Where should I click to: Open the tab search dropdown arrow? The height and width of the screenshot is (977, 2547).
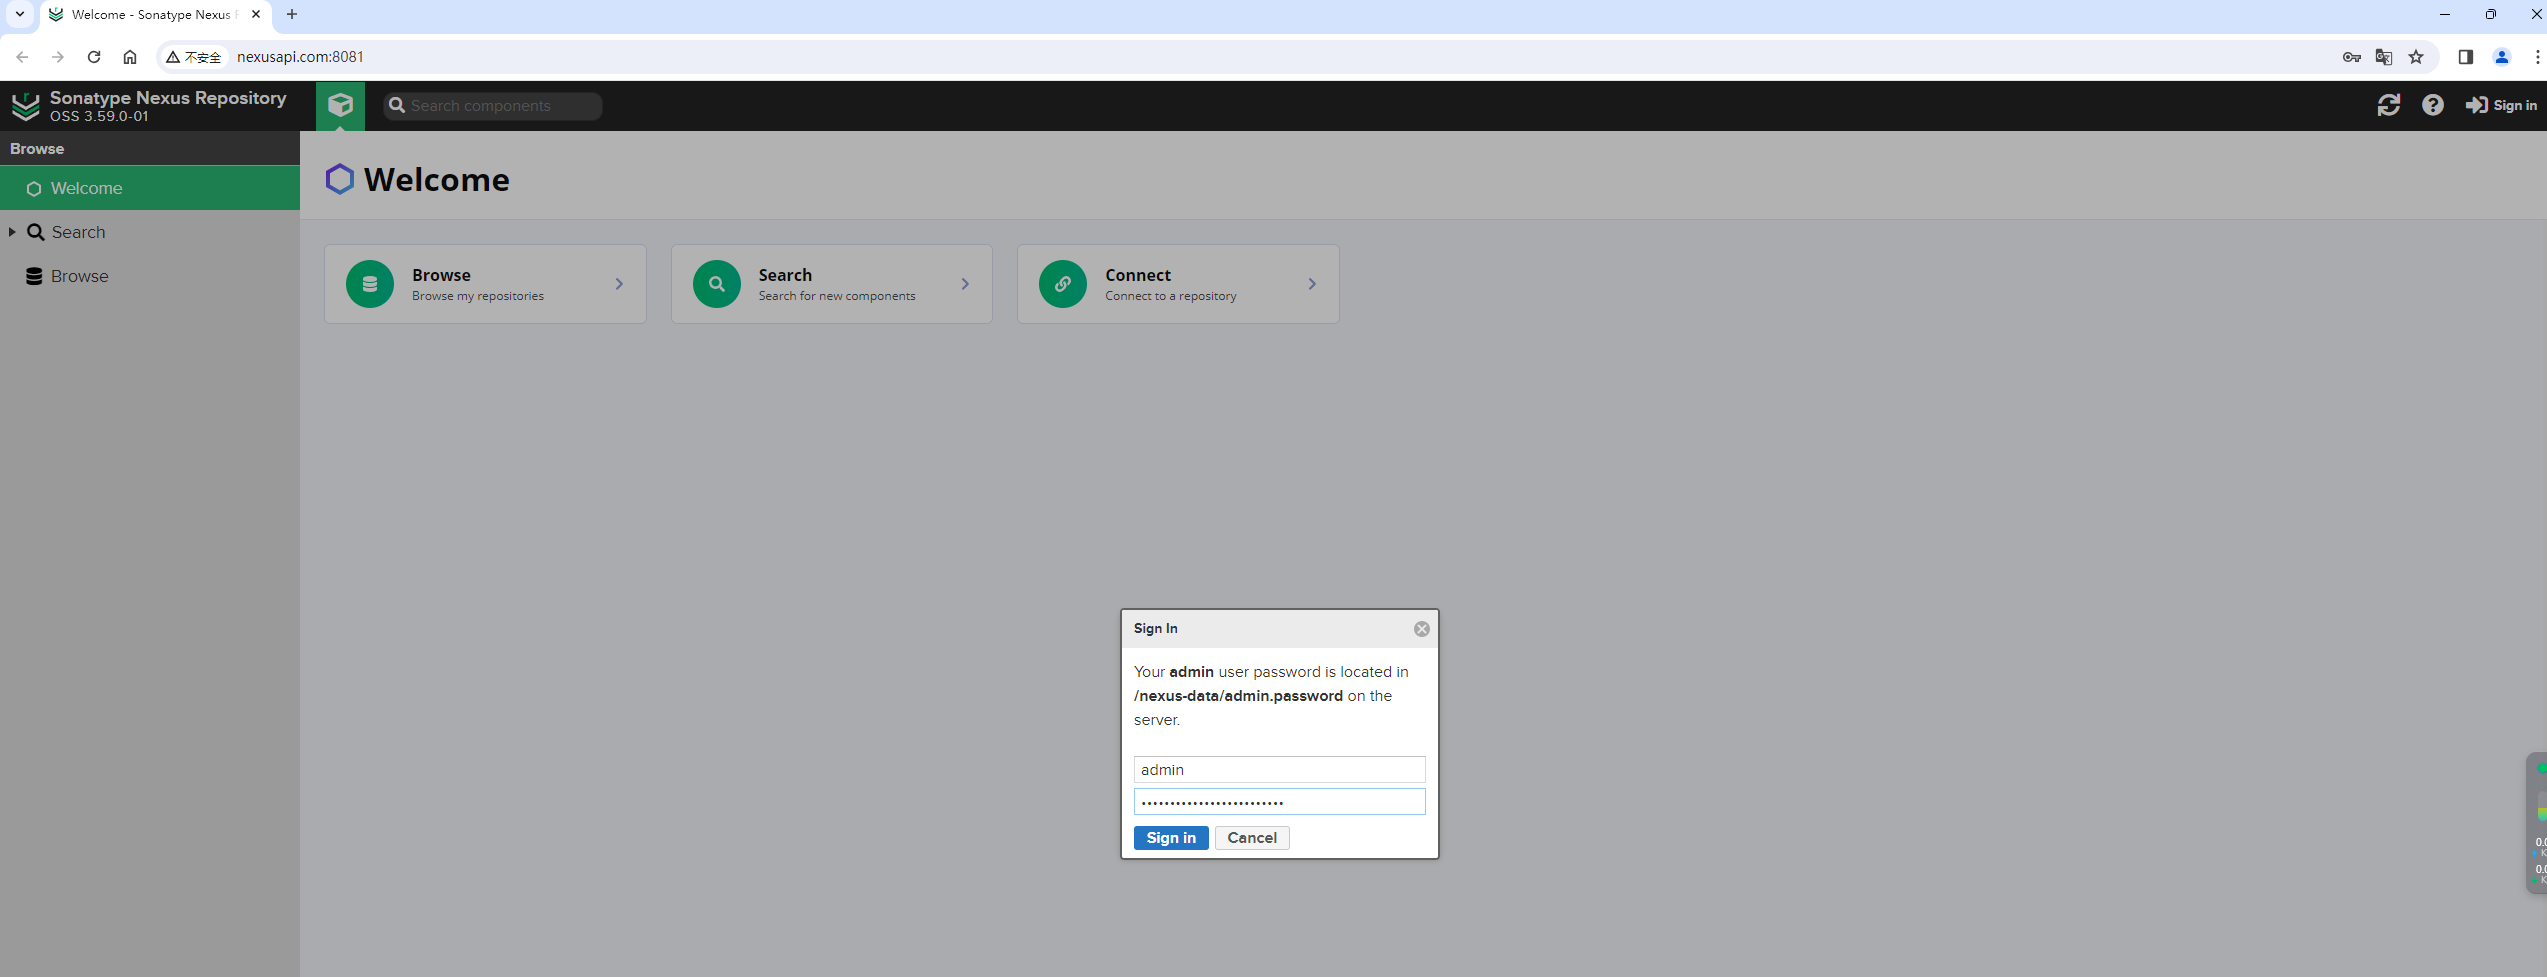[19, 14]
